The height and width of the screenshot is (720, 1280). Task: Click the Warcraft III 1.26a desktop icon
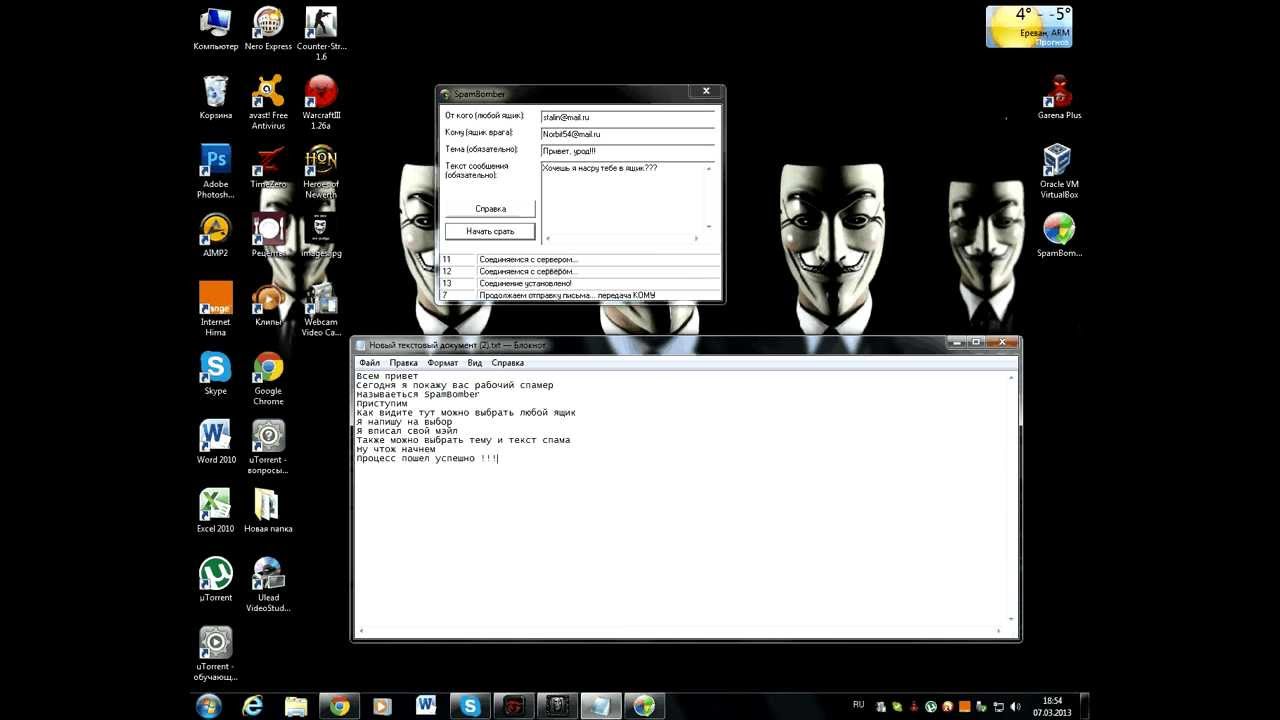321,103
